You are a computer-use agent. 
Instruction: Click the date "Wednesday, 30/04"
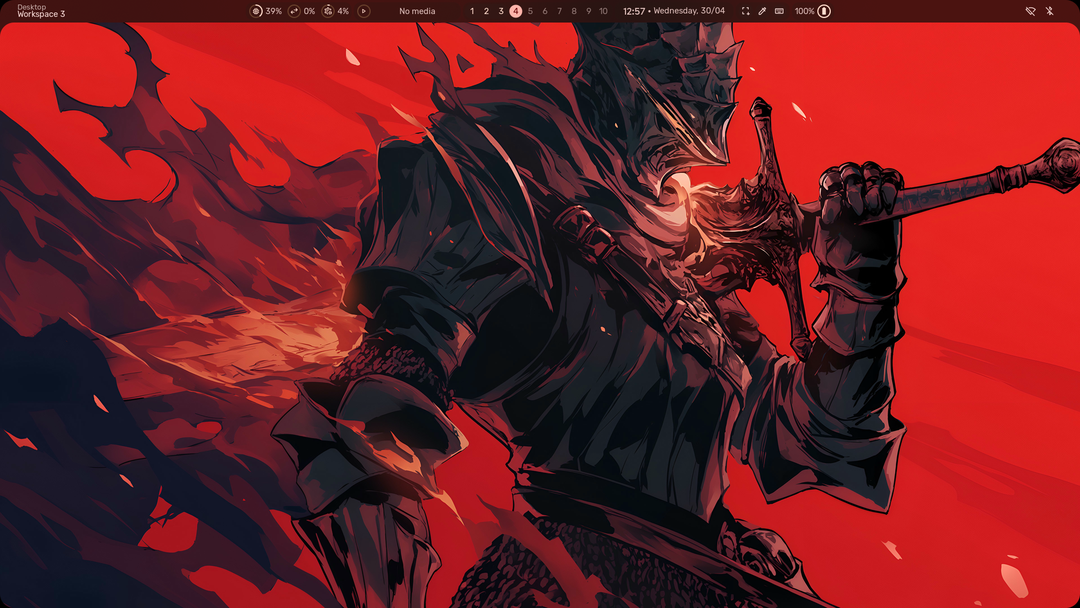689,11
